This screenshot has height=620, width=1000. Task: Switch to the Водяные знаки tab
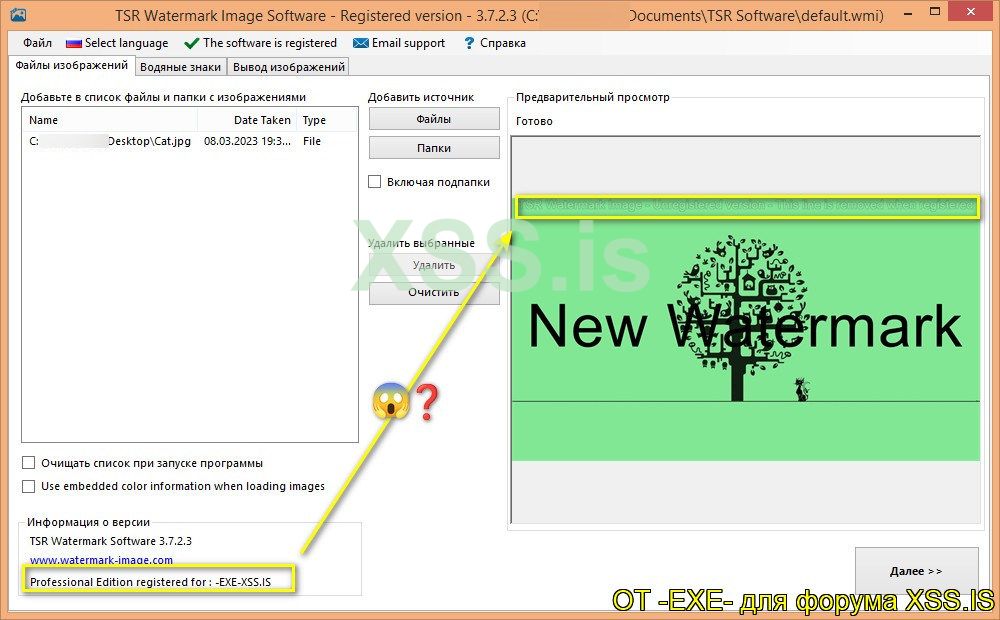[180, 67]
